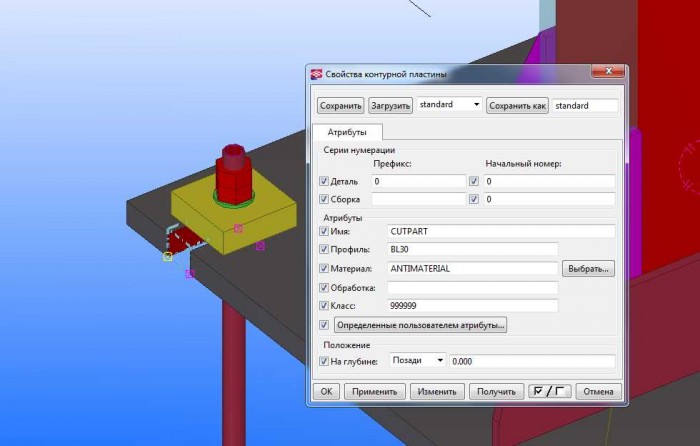Screen dimensions: 700x446
Task: Click the yellow handle point of the cut
Action: point(167,256)
